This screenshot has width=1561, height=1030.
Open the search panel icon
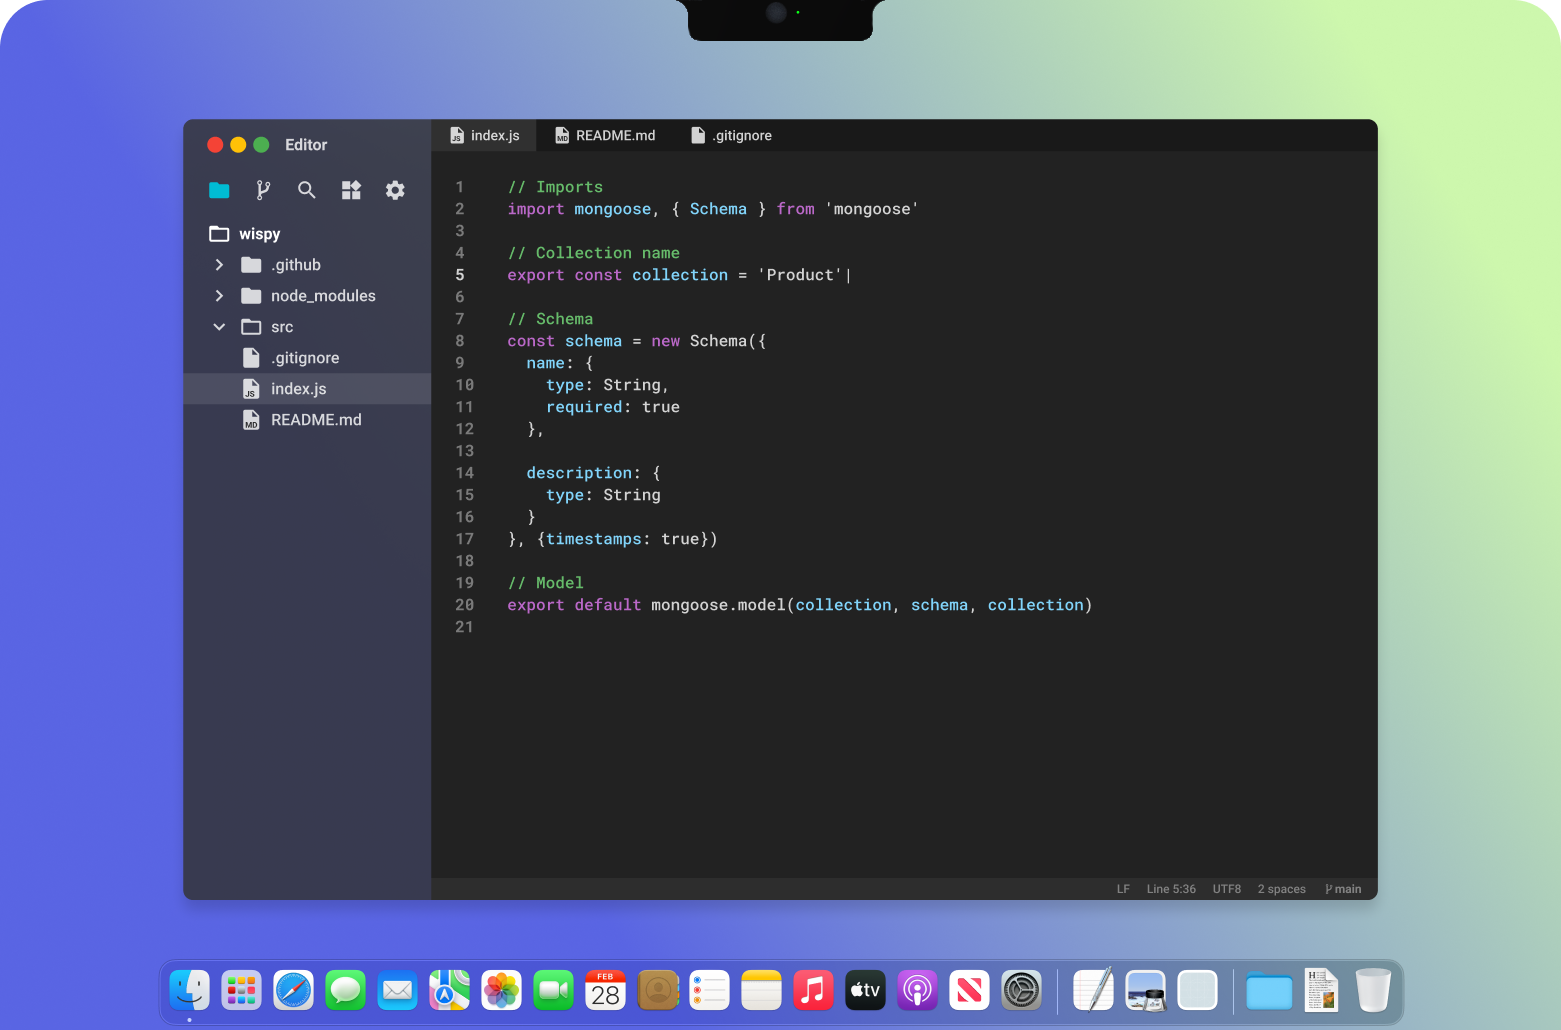[x=307, y=190]
